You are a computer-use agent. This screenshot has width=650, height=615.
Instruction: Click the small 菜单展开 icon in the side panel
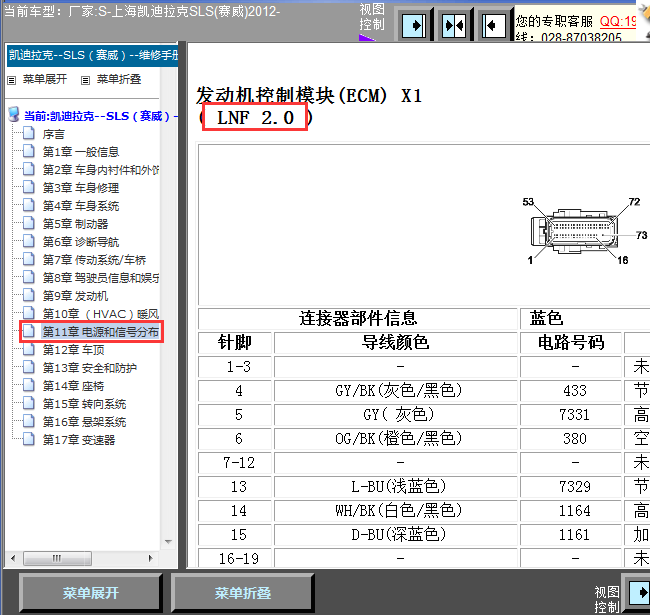pyautogui.click(x=12, y=80)
